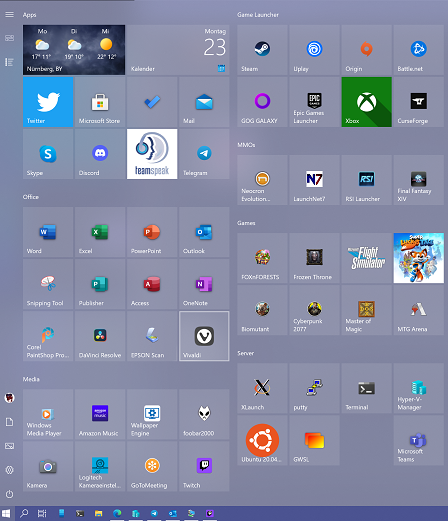Open the green Xbox tile

coord(366,102)
